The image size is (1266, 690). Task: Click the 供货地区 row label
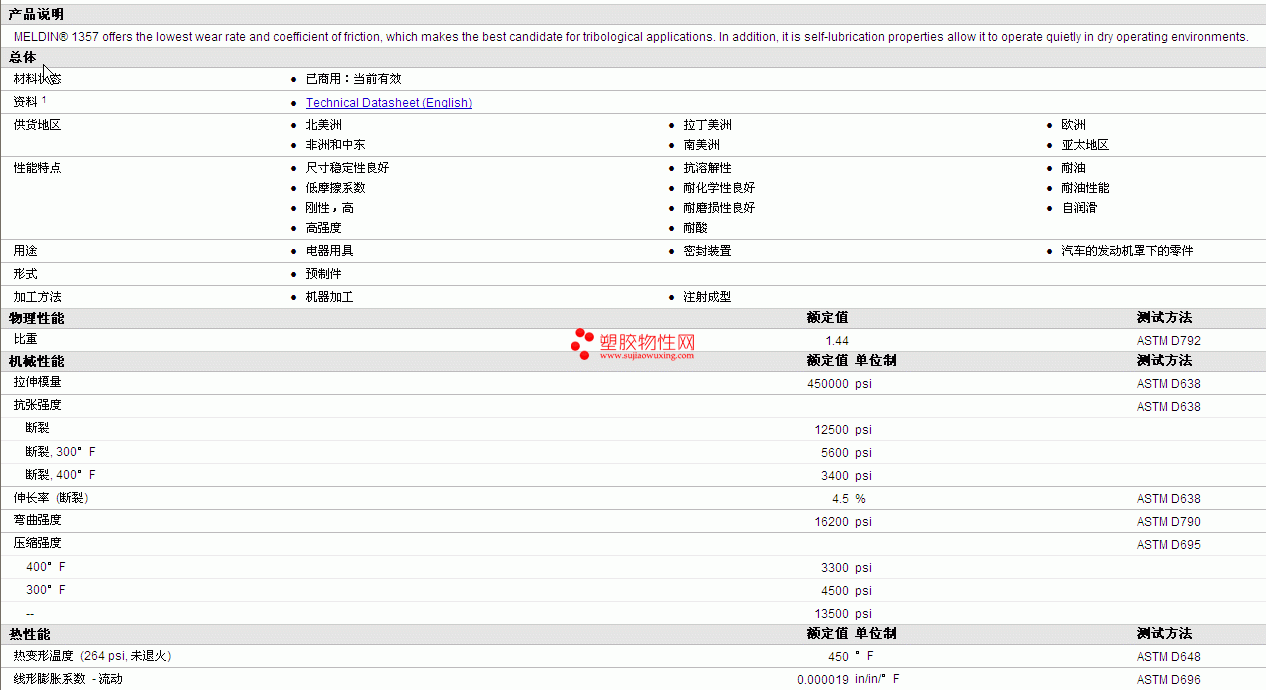[37, 125]
